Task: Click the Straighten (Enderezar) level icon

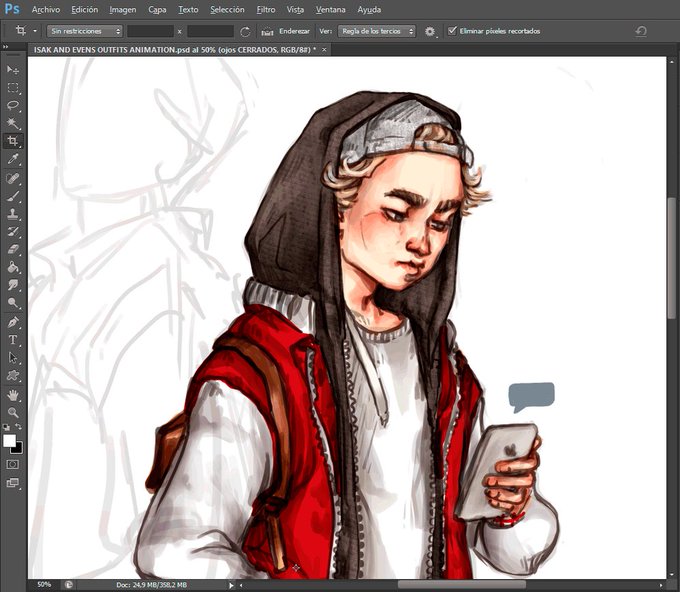Action: [267, 32]
